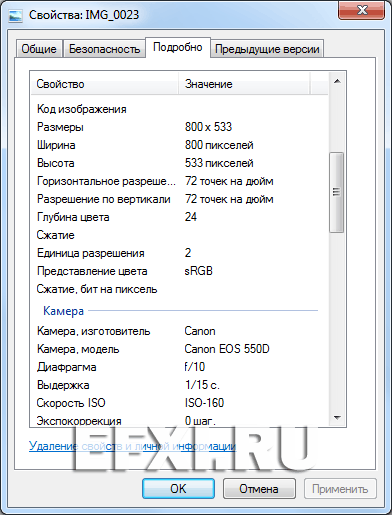Screen dimensions: 392x515
Task: Click the color depth value 24
Action: click(191, 217)
